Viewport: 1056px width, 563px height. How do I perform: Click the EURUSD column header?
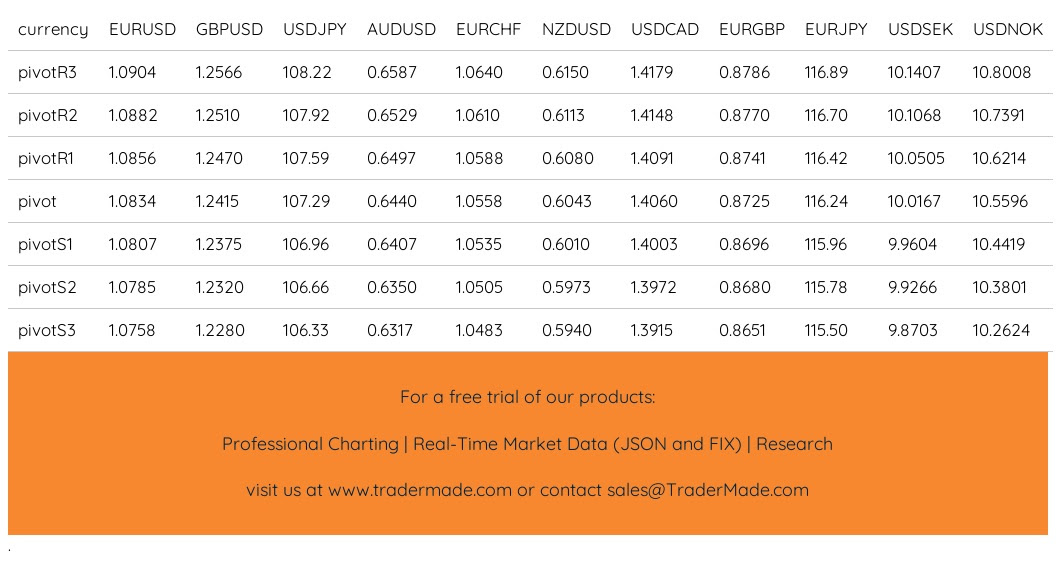coord(142,29)
